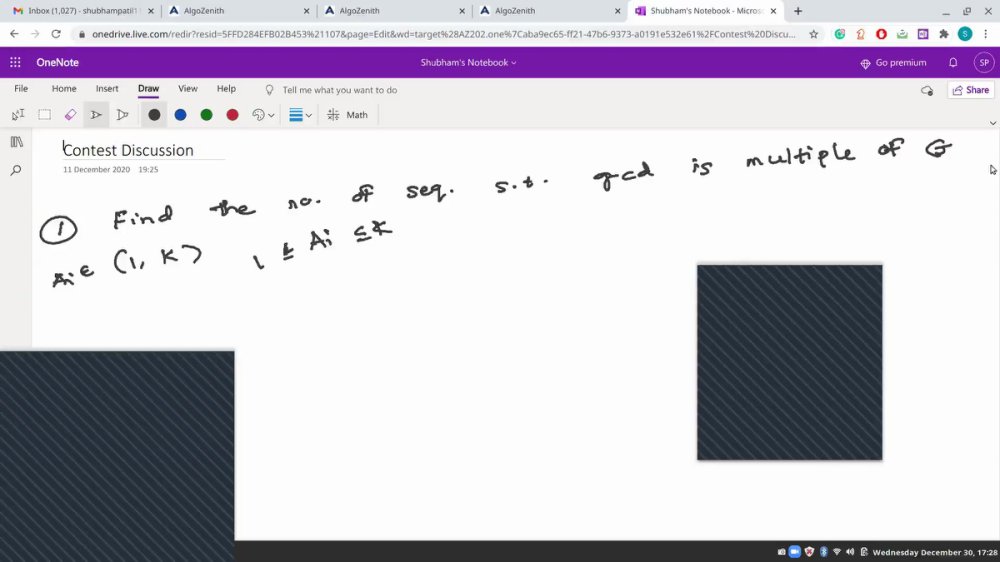Show notebook navigation pane
The height and width of the screenshot is (562, 1000).
(x=17, y=142)
